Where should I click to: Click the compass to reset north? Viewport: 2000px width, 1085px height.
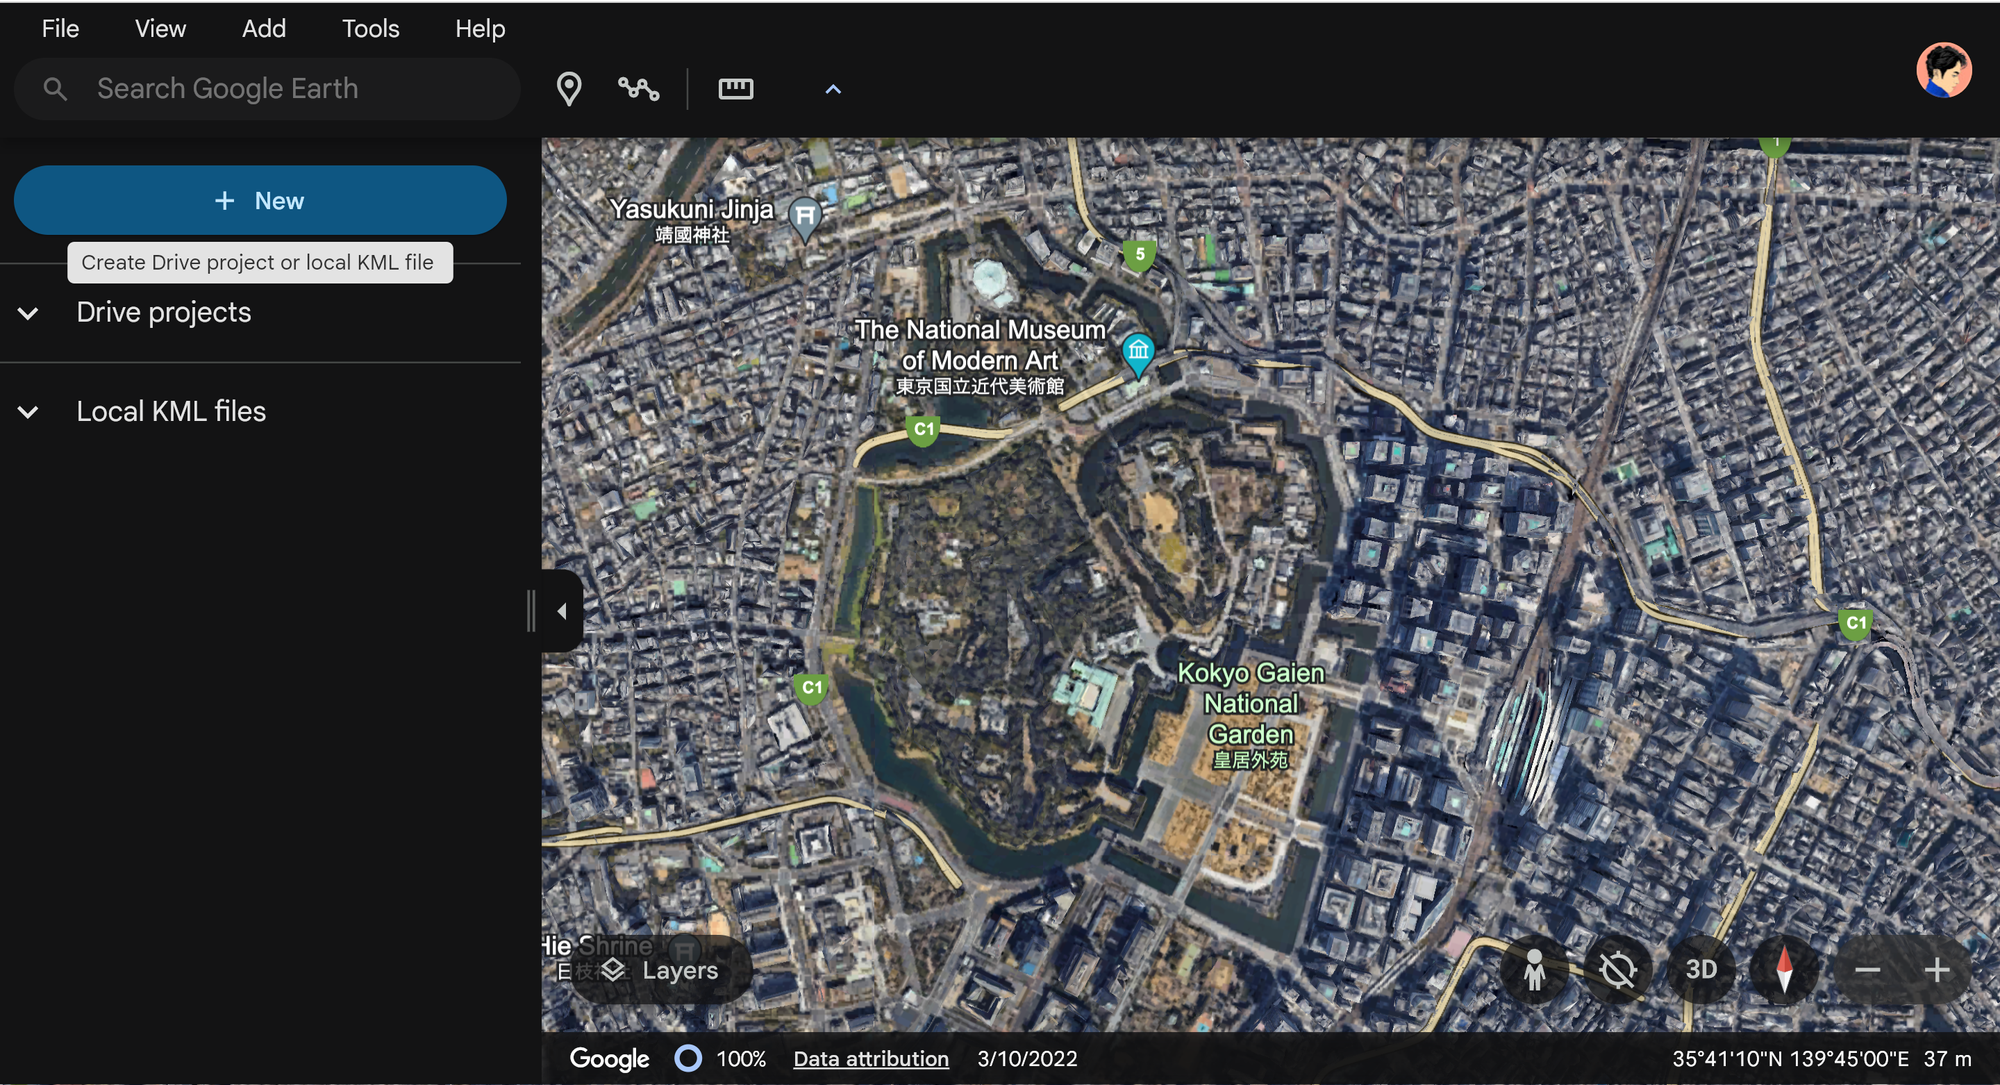pyautogui.click(x=1784, y=970)
